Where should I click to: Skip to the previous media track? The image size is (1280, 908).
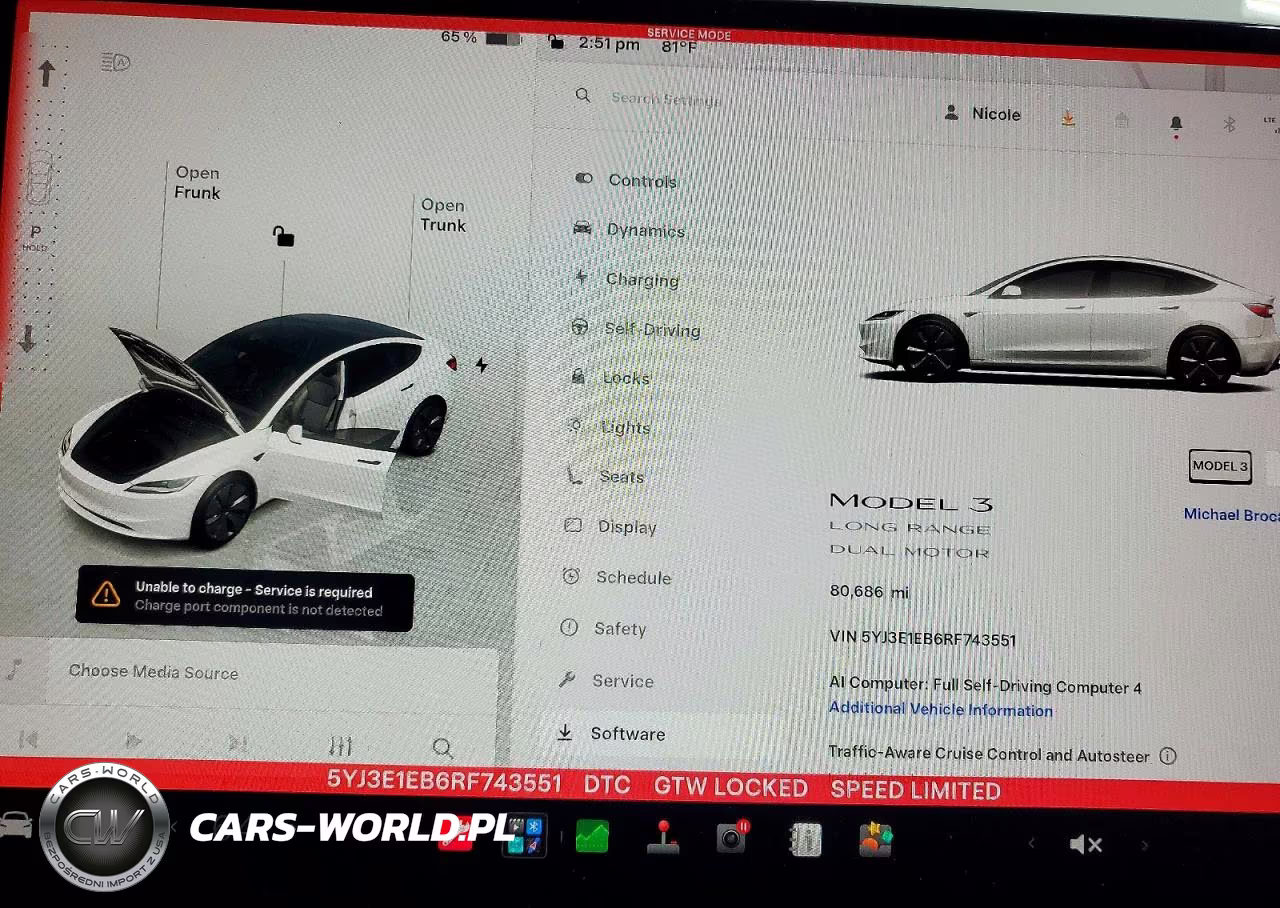tap(28, 740)
